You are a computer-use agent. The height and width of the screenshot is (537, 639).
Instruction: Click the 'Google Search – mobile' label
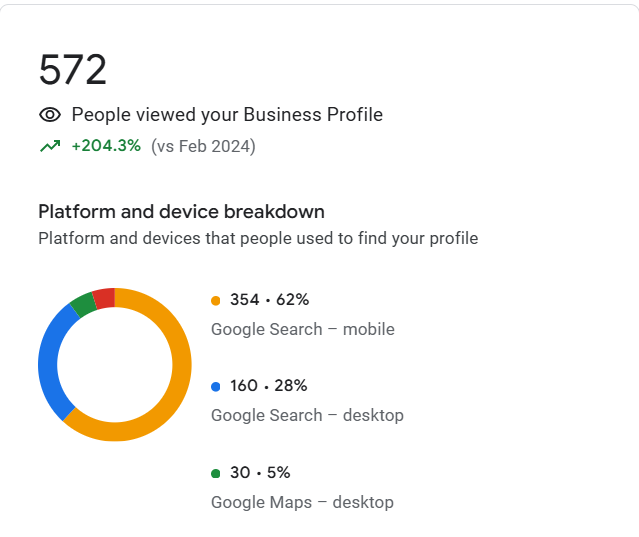click(303, 329)
